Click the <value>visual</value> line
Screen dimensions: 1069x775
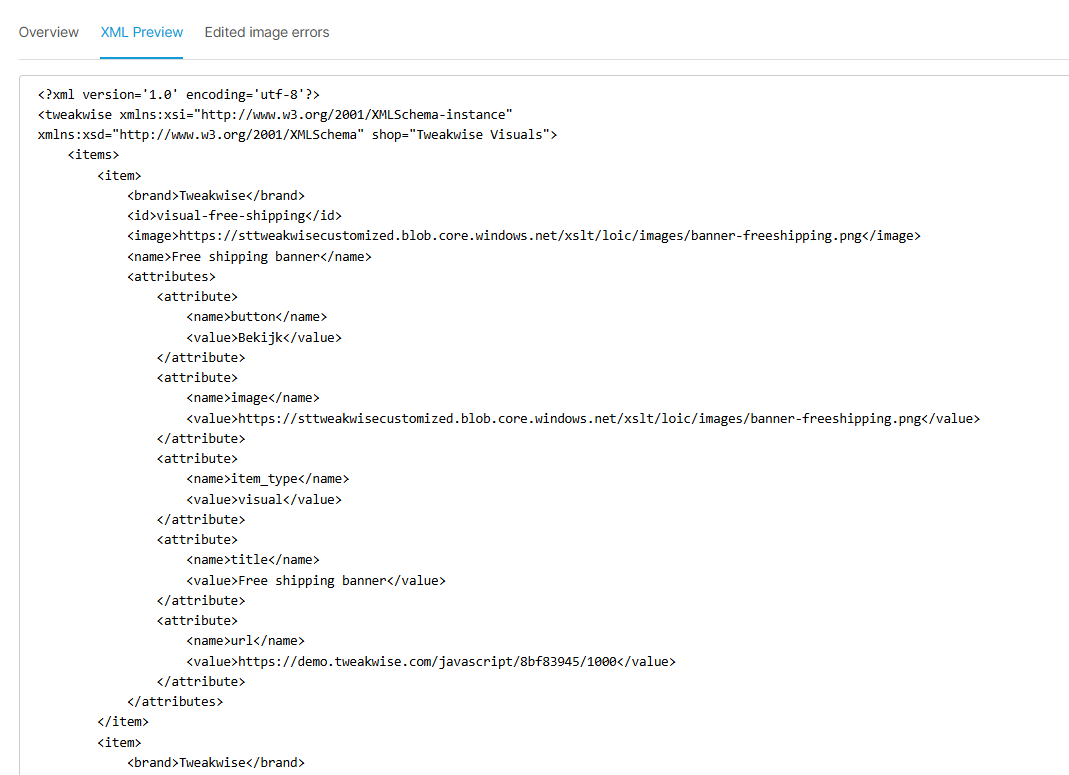pos(264,500)
